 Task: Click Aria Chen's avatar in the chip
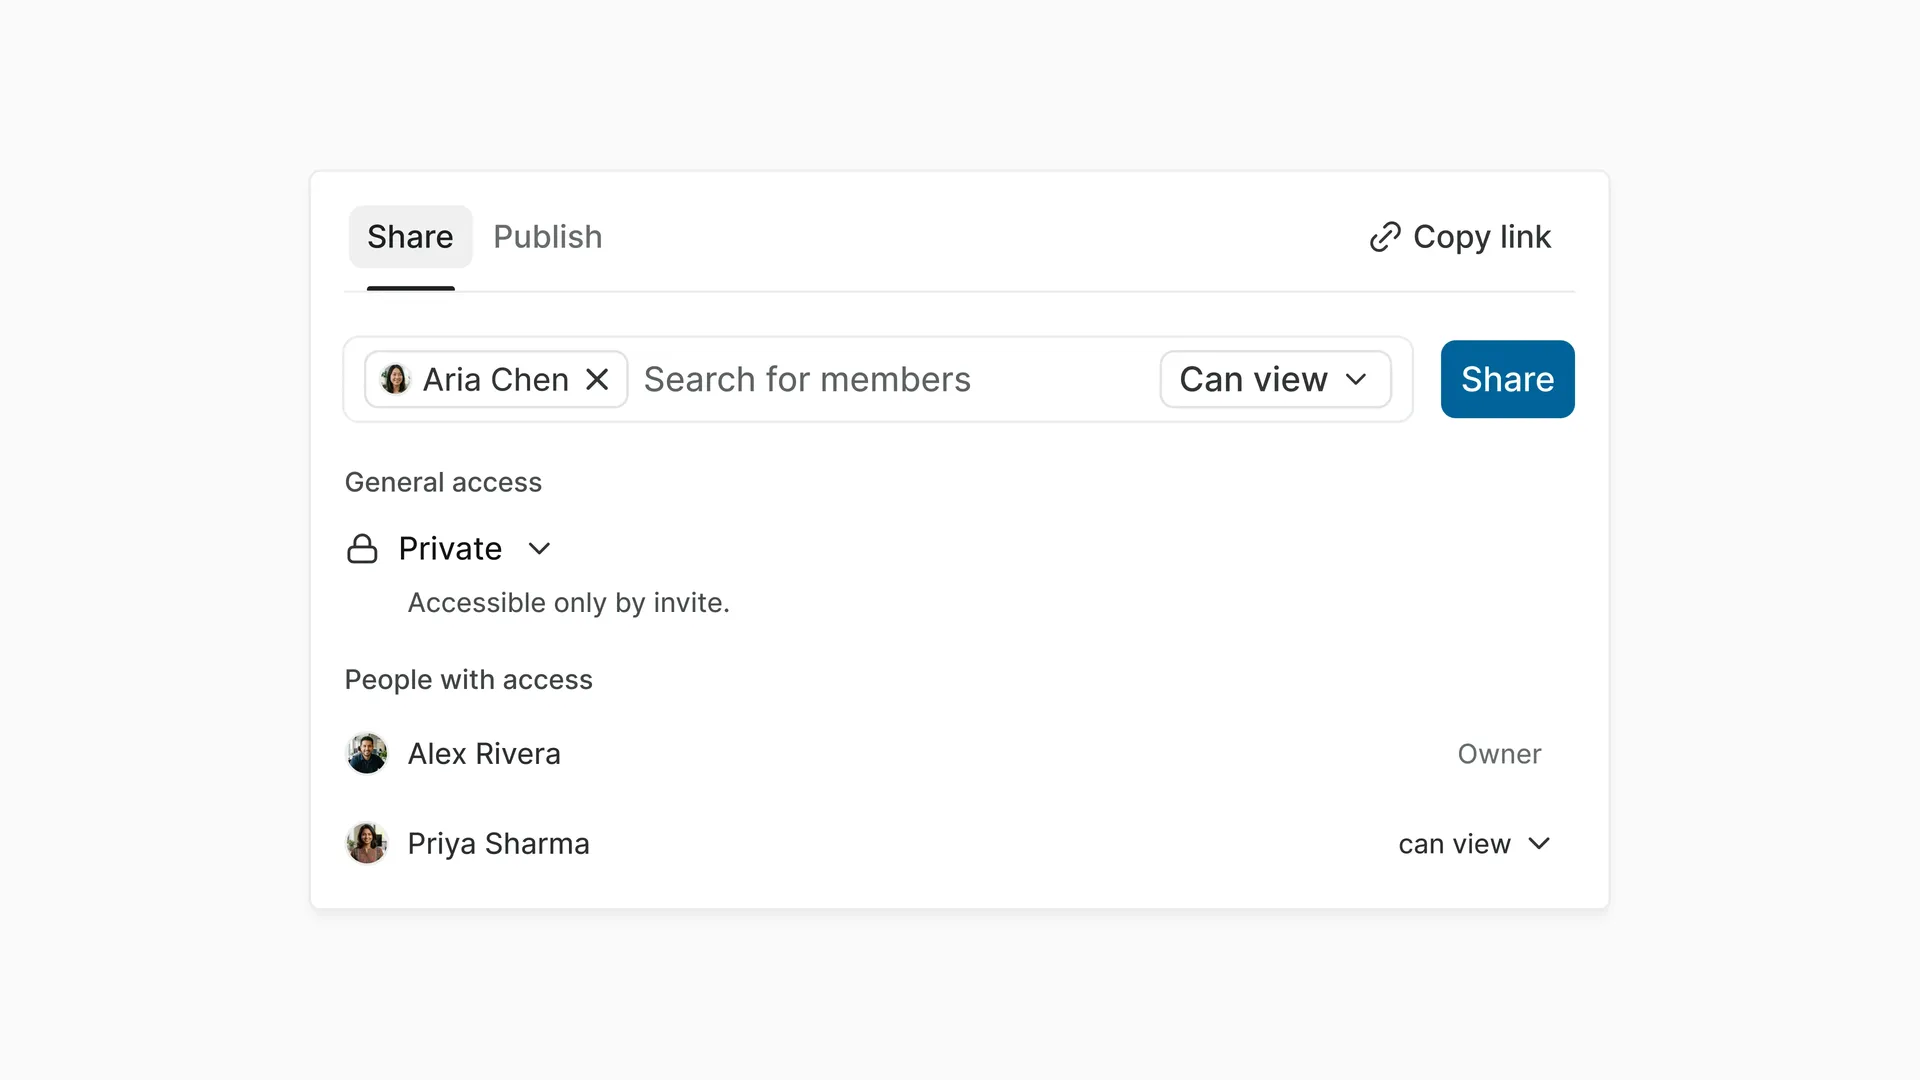click(396, 379)
